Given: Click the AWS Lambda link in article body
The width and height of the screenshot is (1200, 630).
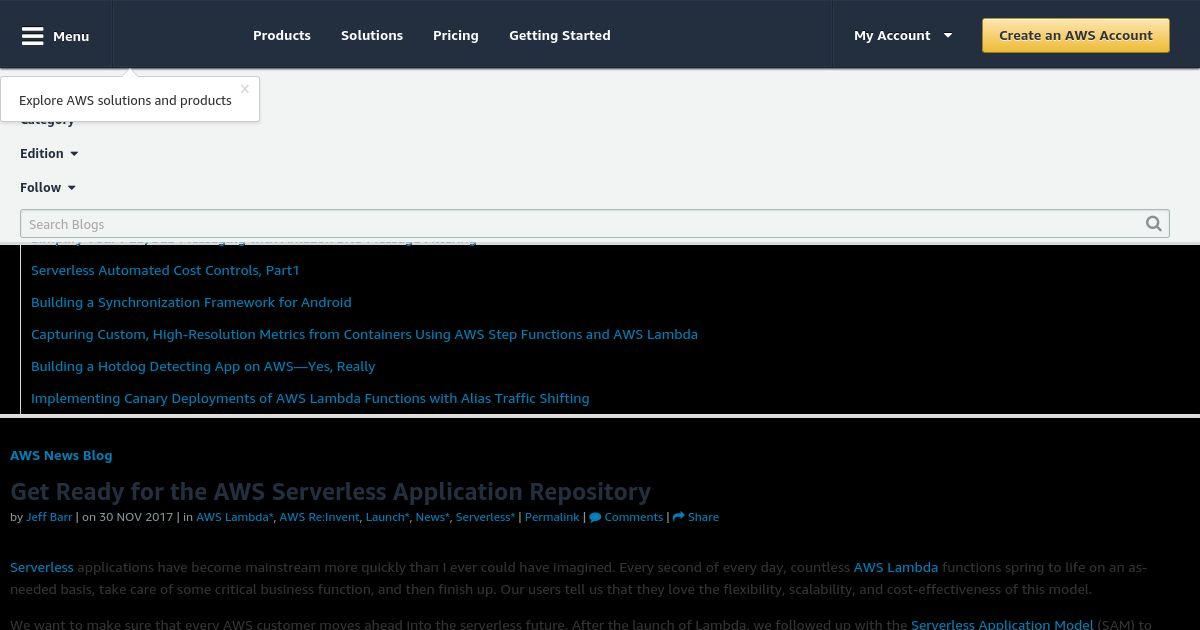Looking at the screenshot, I should [x=896, y=567].
